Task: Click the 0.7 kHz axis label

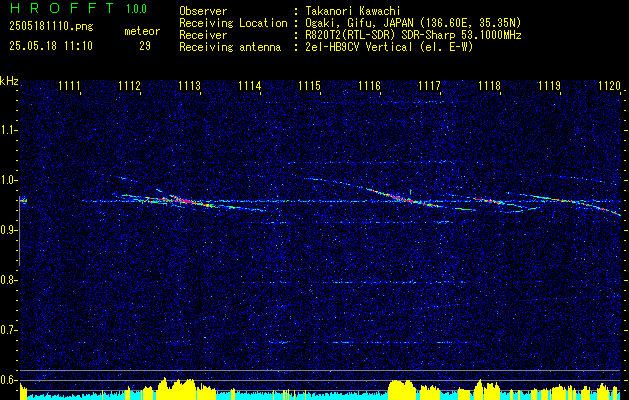Action: pyautogui.click(x=8, y=330)
